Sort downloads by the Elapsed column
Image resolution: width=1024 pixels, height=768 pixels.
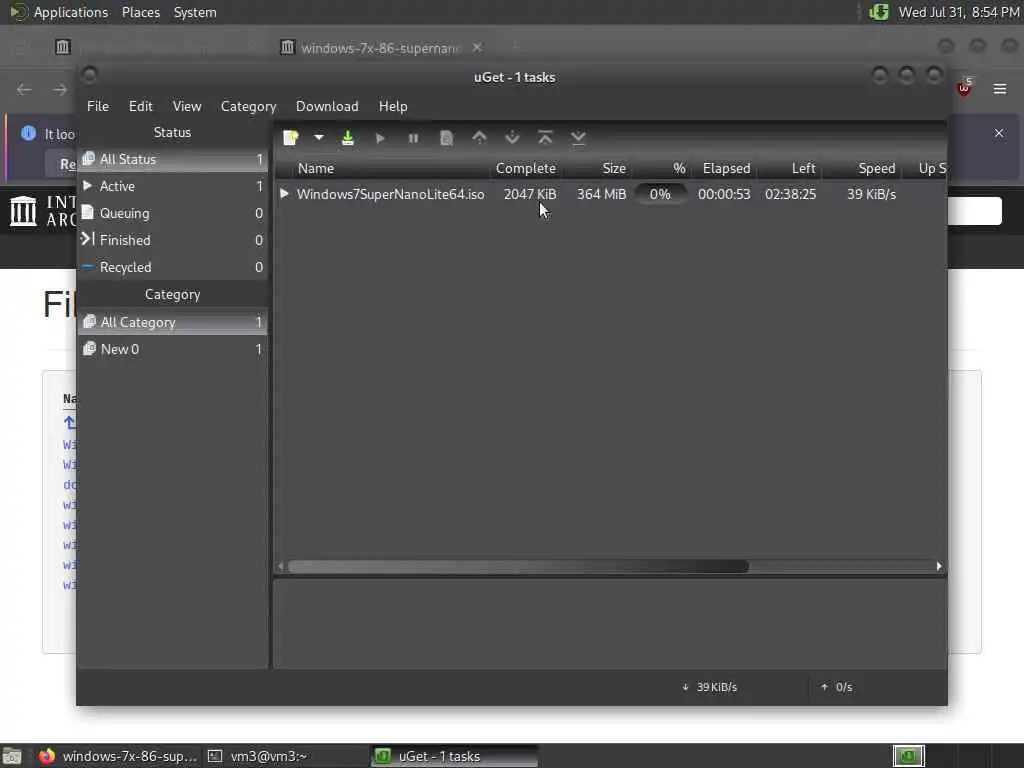coord(726,168)
